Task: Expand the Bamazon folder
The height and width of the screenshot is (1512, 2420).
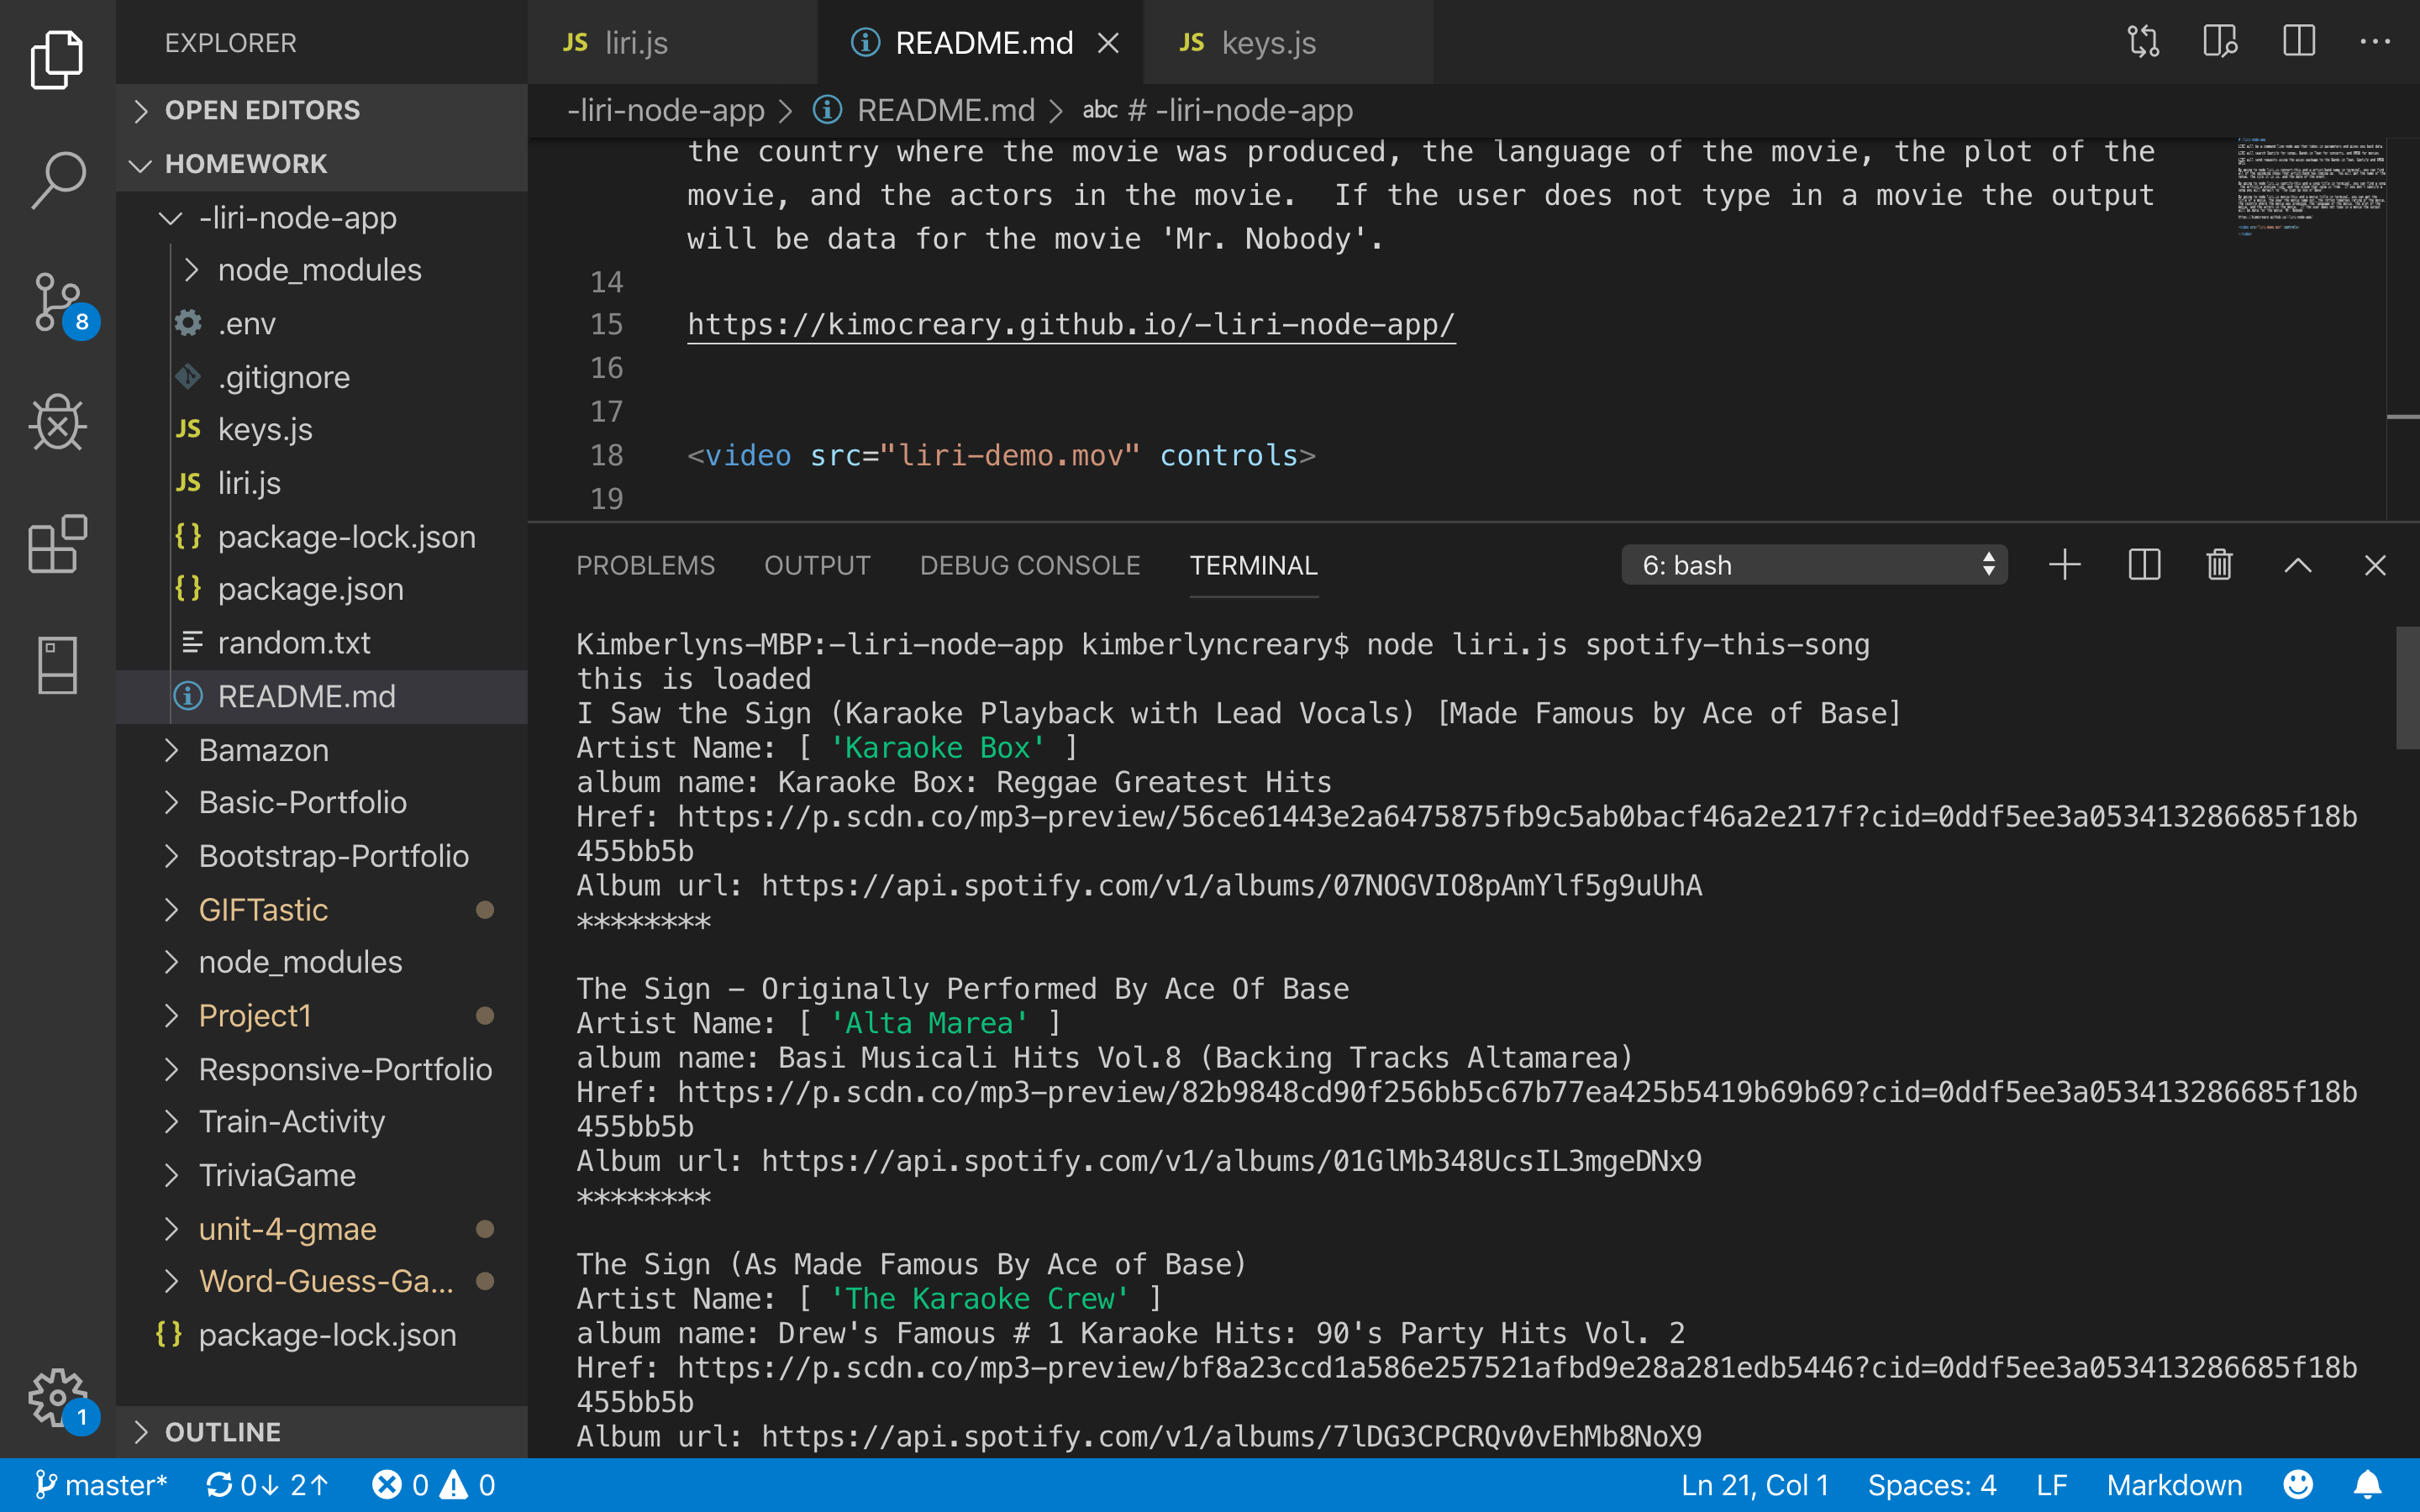Action: pos(263,750)
